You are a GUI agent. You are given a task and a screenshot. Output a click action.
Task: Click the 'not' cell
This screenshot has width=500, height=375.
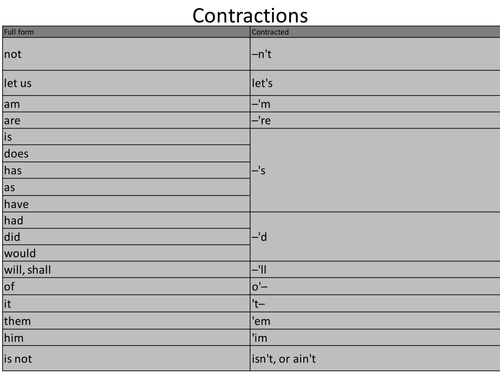click(x=126, y=54)
